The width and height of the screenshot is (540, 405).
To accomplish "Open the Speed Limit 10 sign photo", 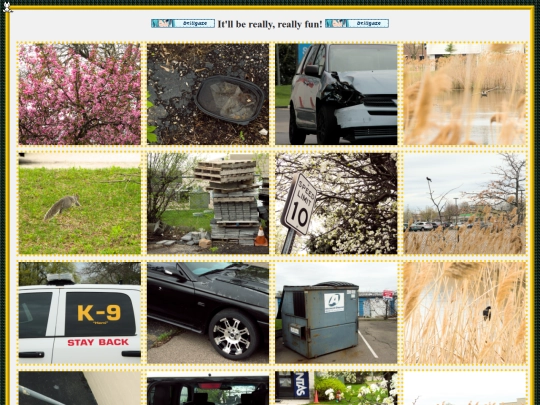I will pyautogui.click(x=336, y=204).
